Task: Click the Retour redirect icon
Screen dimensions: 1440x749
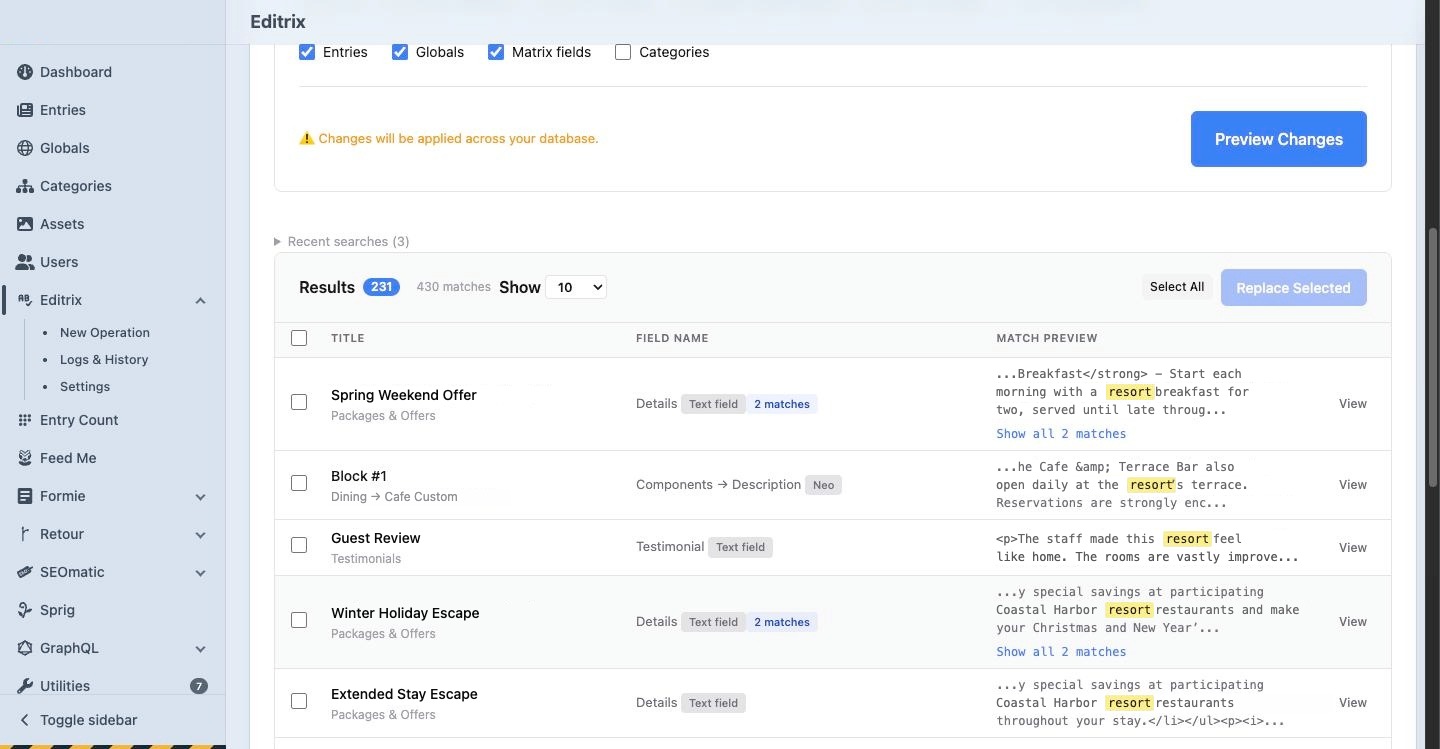Action: coord(25,534)
